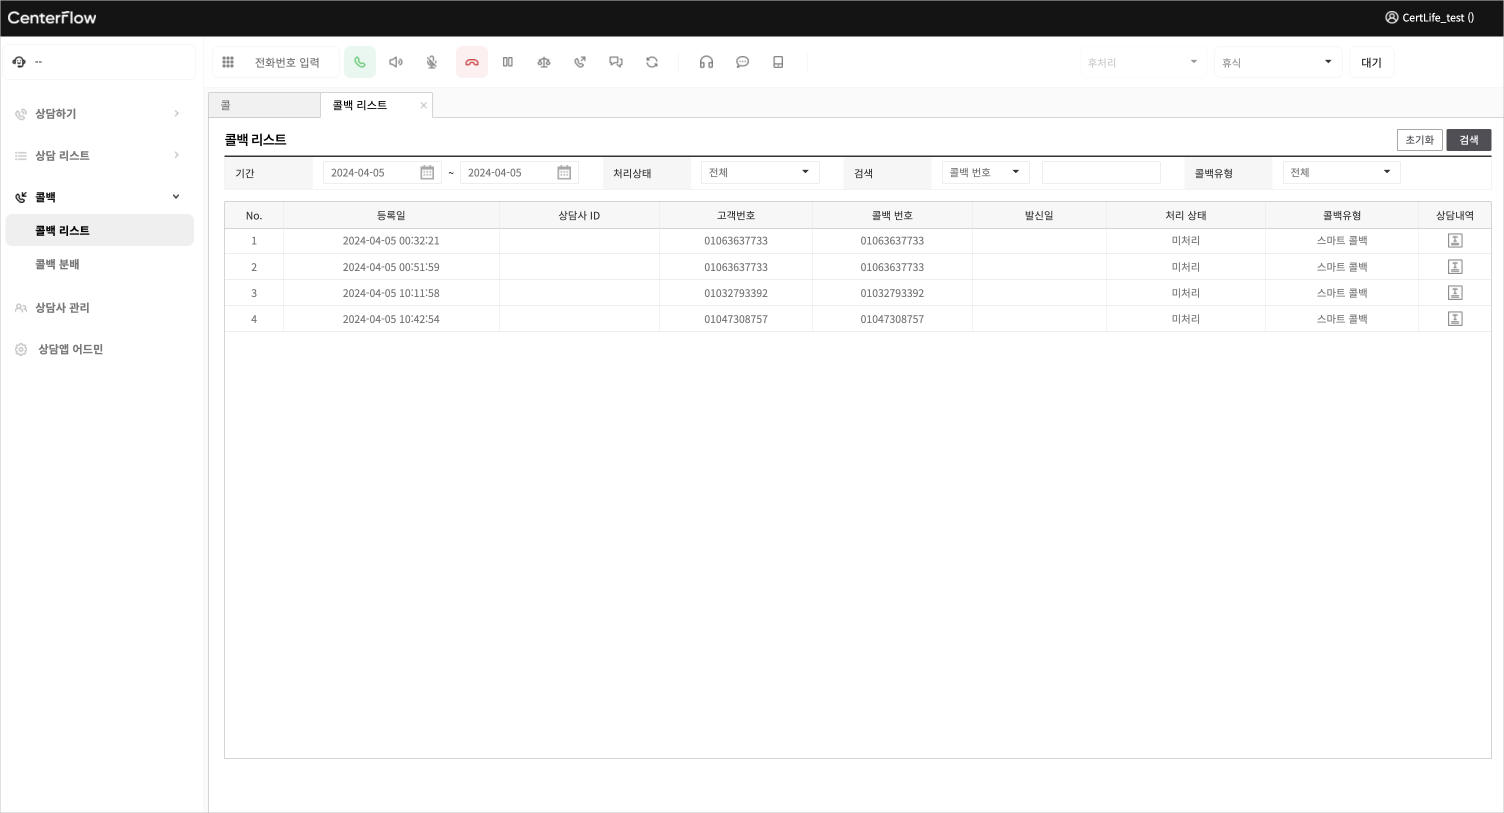The height and width of the screenshot is (813, 1504).
Task: Expand the 콜백유형 filter dropdown
Action: click(1341, 173)
